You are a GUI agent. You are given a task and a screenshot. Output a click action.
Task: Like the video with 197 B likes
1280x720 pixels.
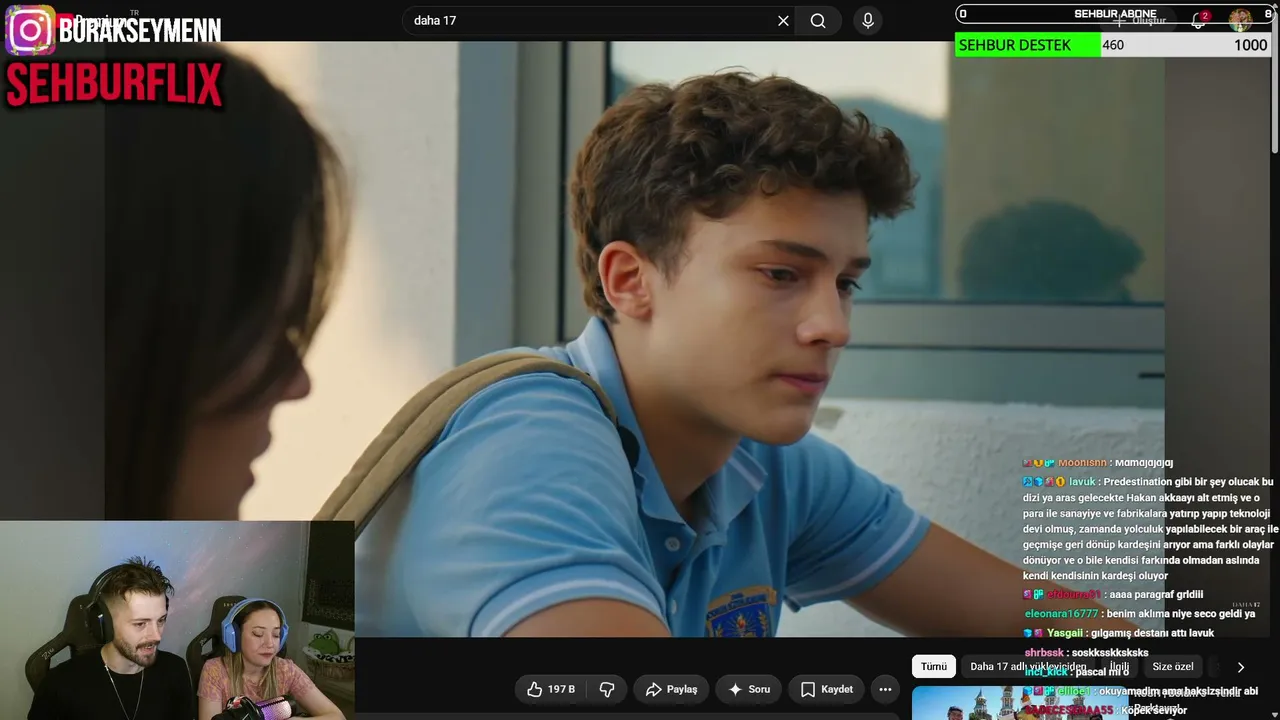pyautogui.click(x=551, y=689)
